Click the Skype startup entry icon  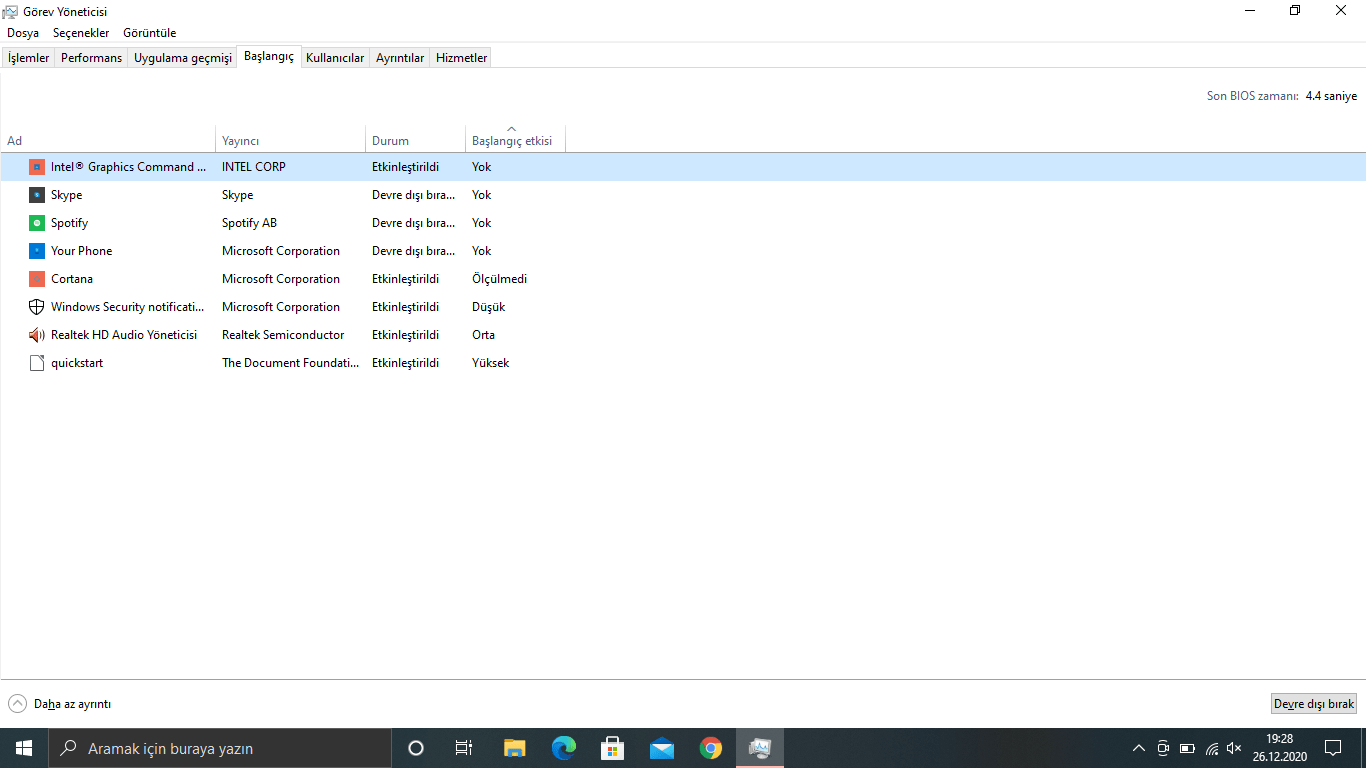37,195
